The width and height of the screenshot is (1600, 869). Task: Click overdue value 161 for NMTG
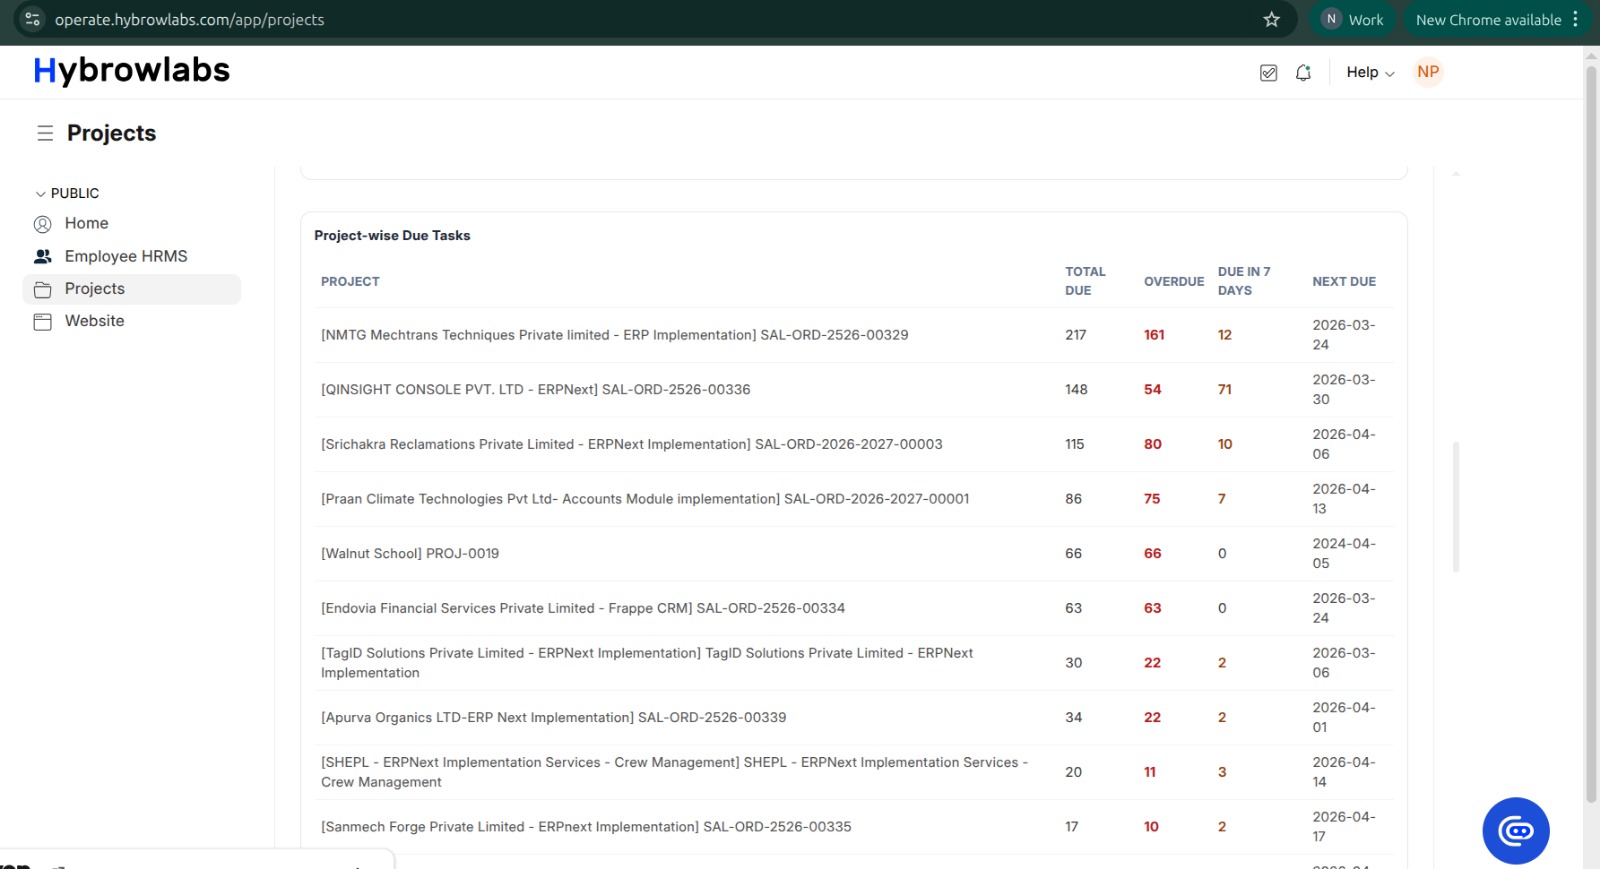pos(1154,335)
